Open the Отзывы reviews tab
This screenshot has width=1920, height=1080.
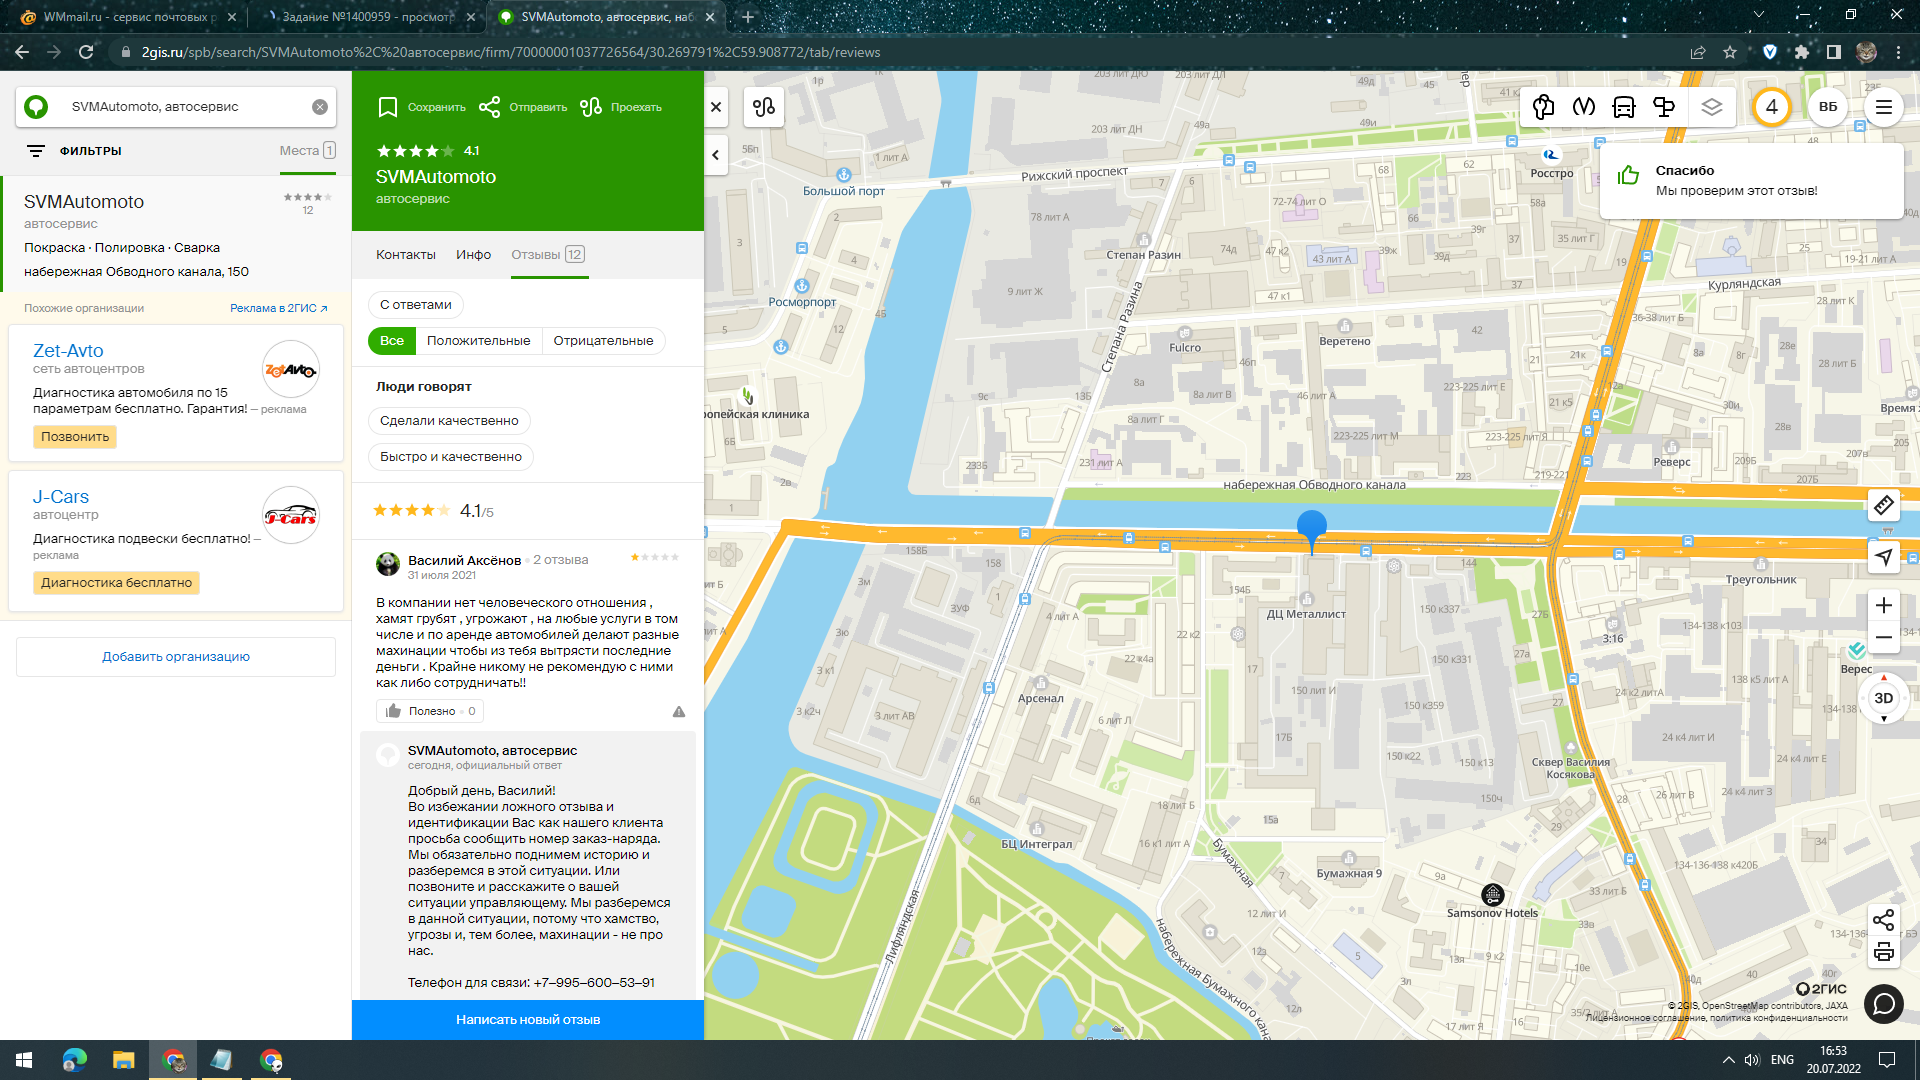(548, 255)
